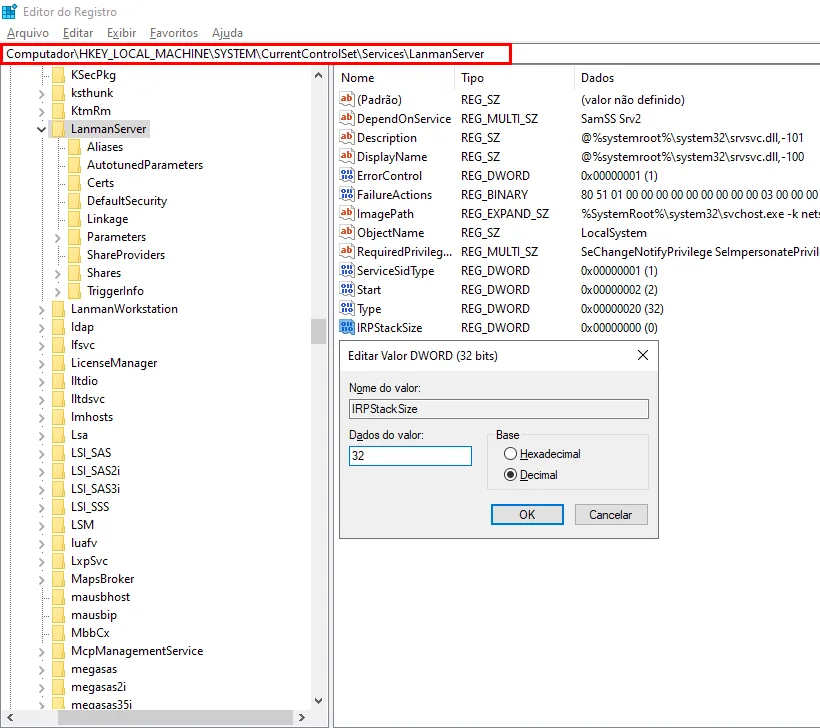Click the Dados do valor input field
The image size is (820, 728).
click(x=410, y=456)
